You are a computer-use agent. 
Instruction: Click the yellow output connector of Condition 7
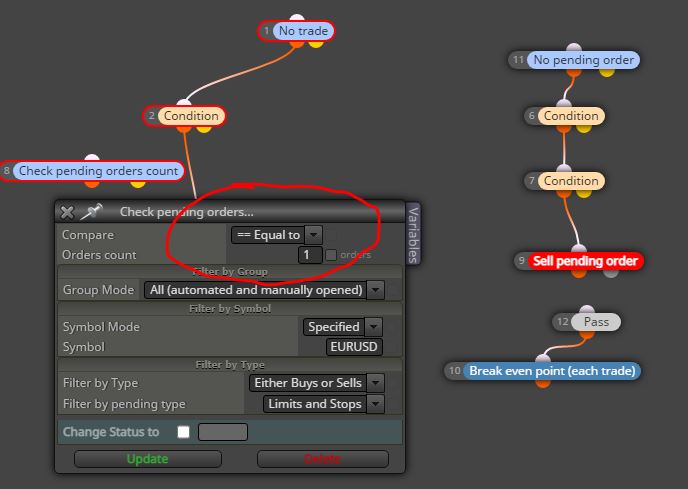pyautogui.click(x=583, y=194)
